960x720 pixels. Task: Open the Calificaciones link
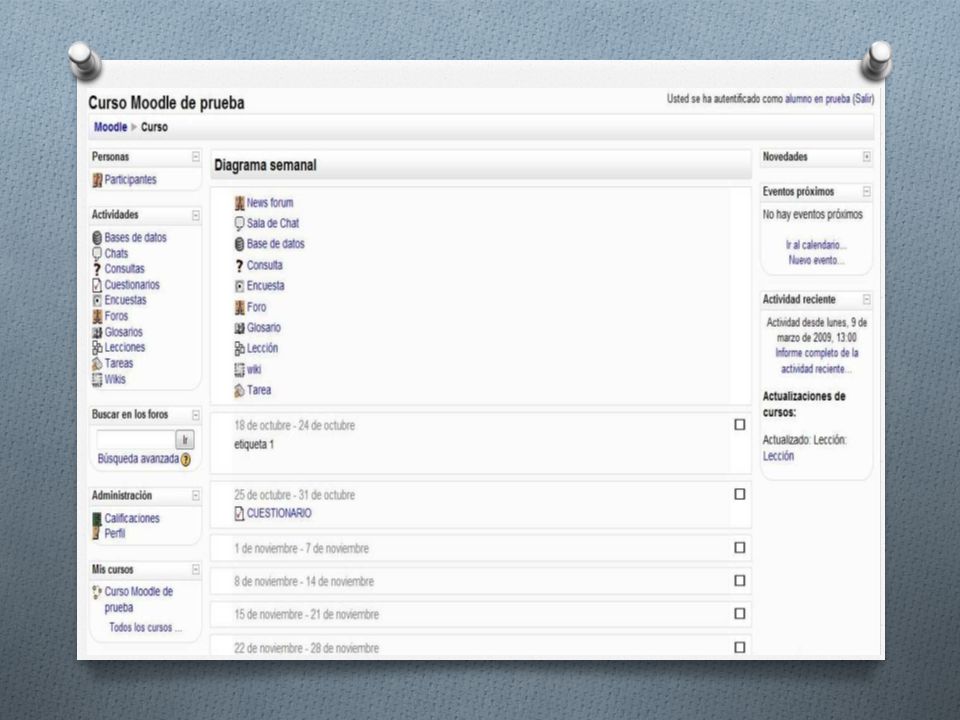click(x=132, y=519)
